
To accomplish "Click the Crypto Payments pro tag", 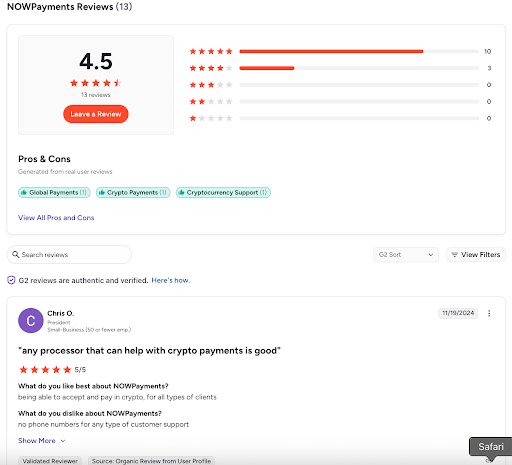I will [133, 192].
